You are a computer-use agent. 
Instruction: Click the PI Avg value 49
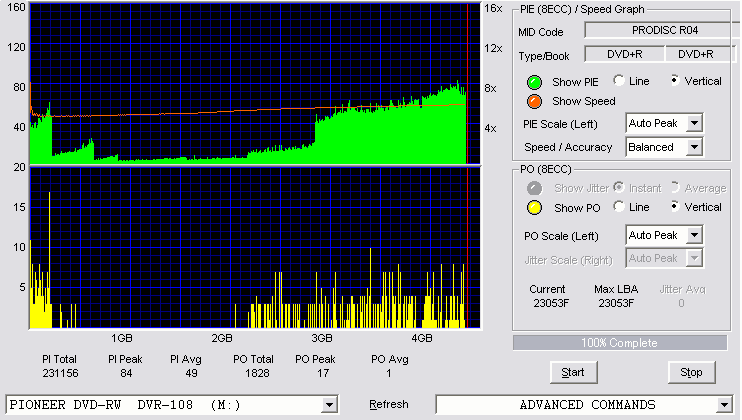pyautogui.click(x=191, y=373)
